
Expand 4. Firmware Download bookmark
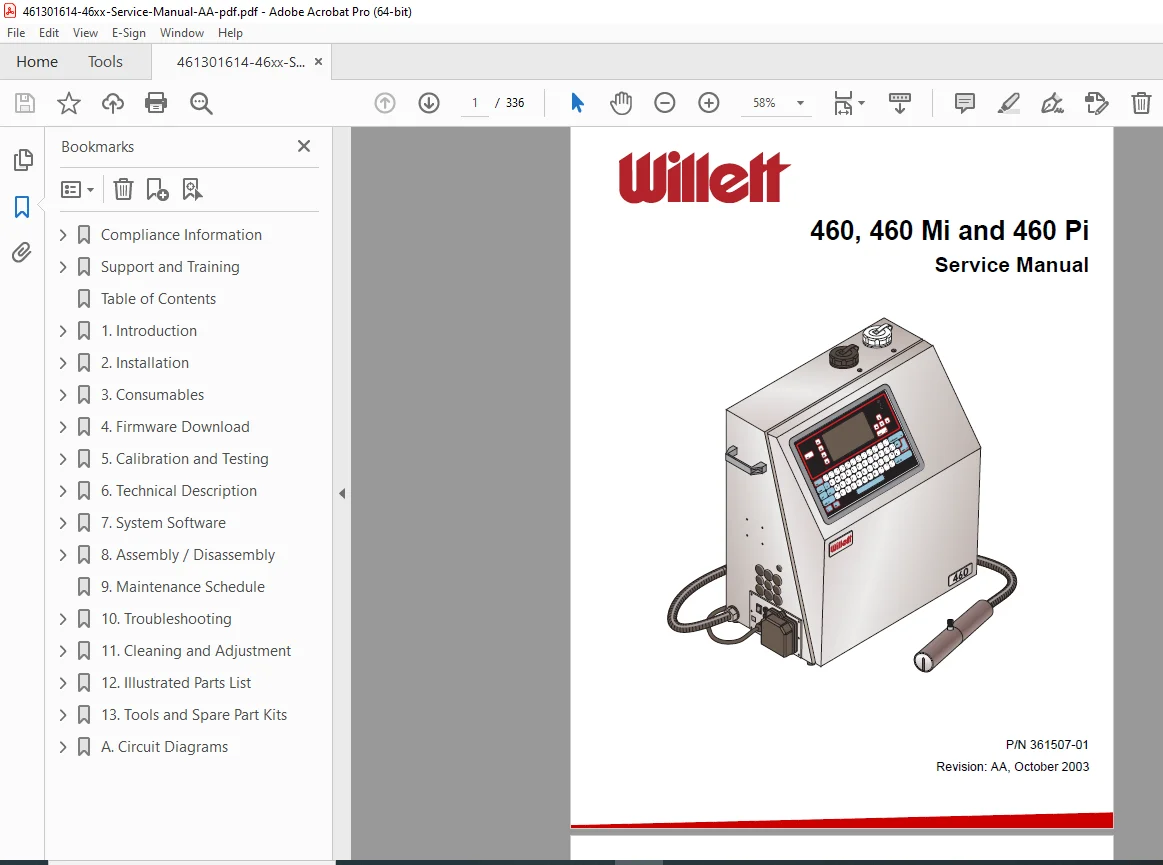(63, 427)
